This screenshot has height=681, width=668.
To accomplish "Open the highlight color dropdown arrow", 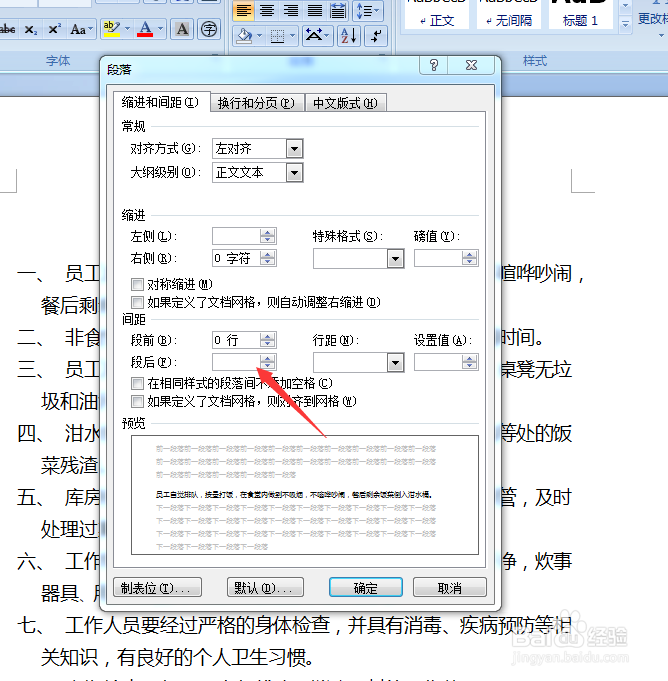I will [127, 30].
